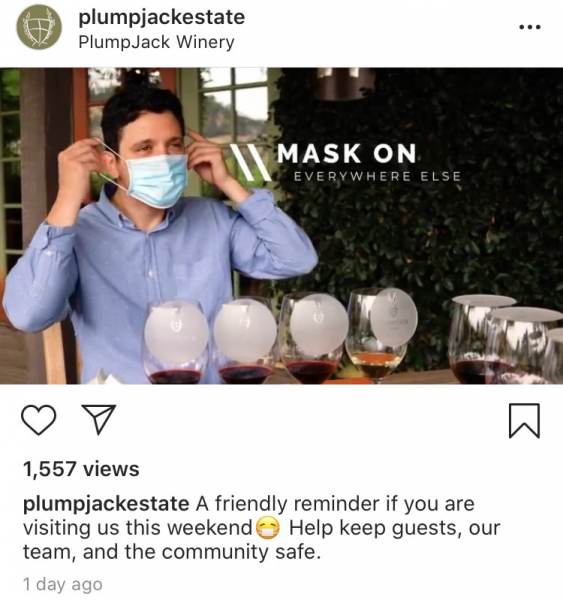Open the plumpjackestate profile avatar
The width and height of the screenshot is (563, 600).
(39, 27)
